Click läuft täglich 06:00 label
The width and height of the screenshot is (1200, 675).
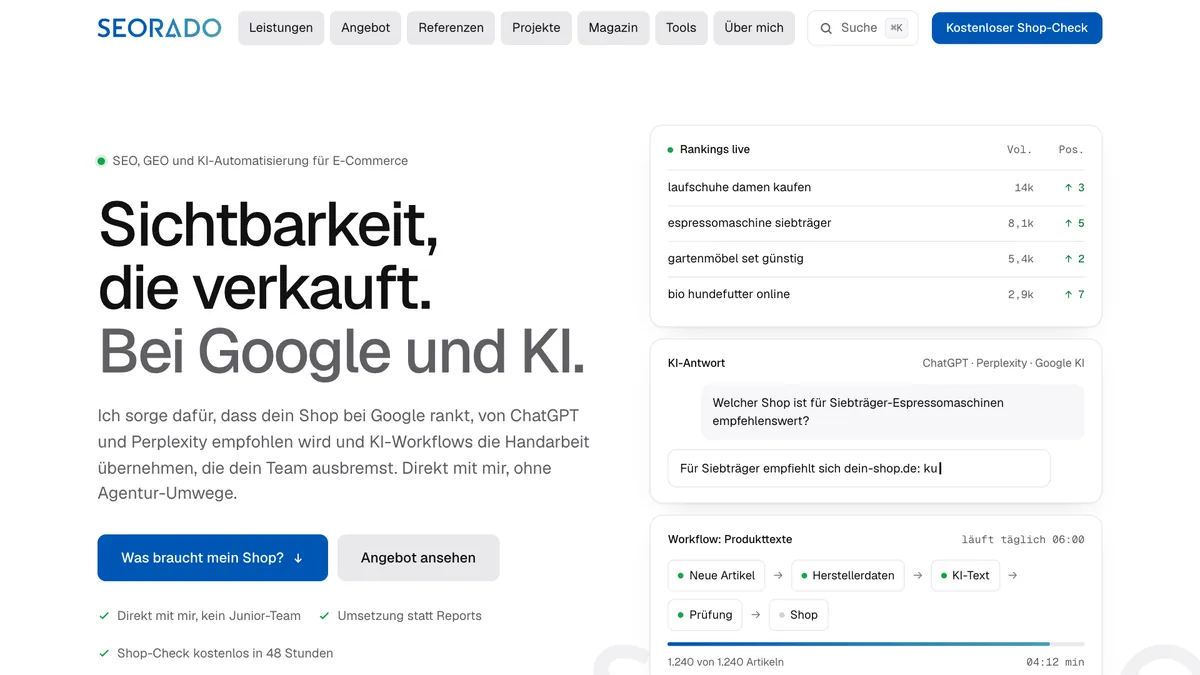click(x=1023, y=540)
